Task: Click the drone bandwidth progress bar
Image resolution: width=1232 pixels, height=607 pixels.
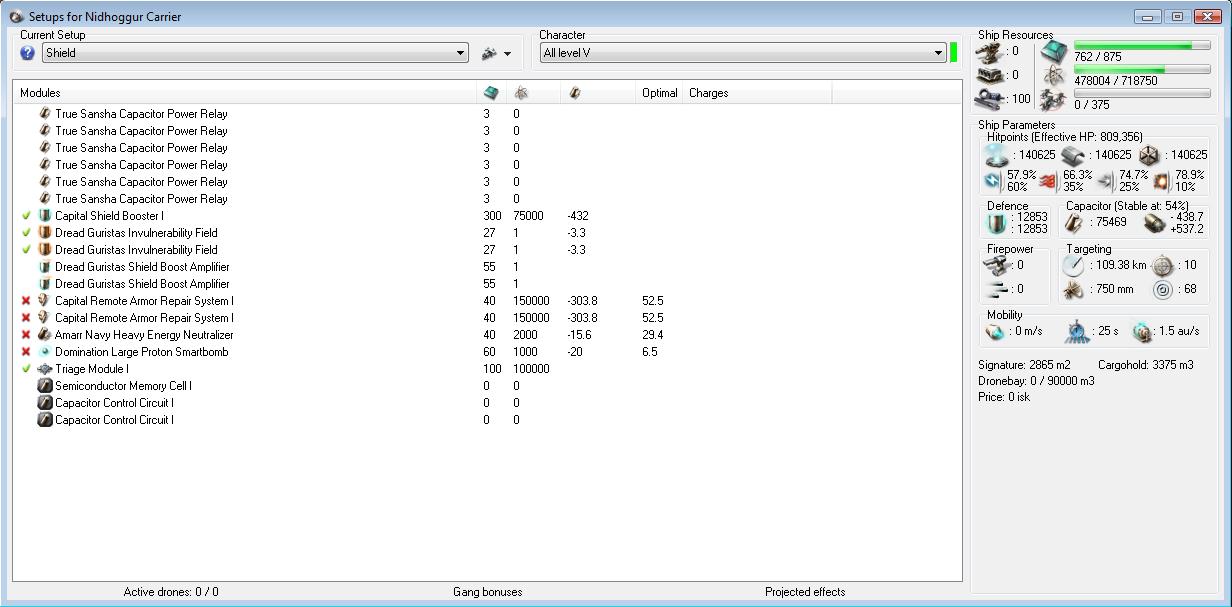Action: point(1143,94)
